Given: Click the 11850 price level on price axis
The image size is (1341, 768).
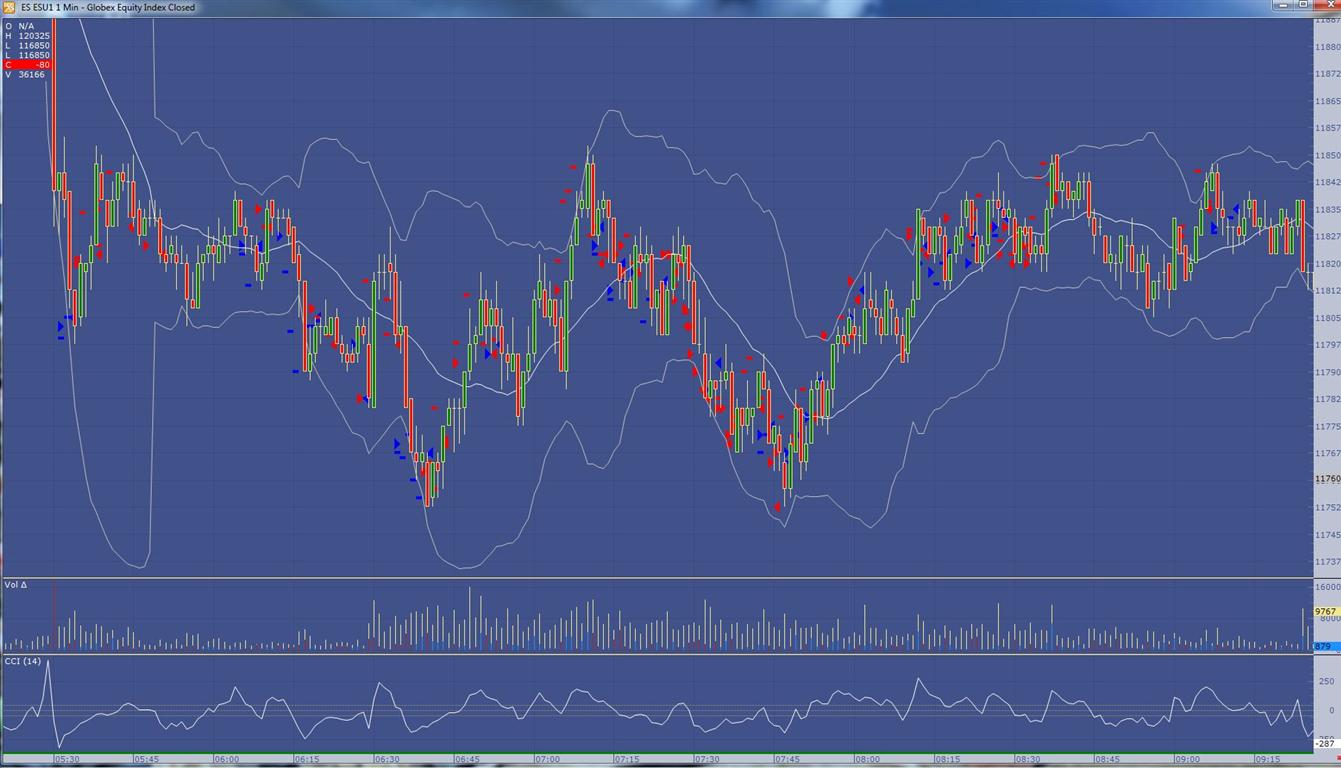Looking at the screenshot, I should coord(1328,155).
